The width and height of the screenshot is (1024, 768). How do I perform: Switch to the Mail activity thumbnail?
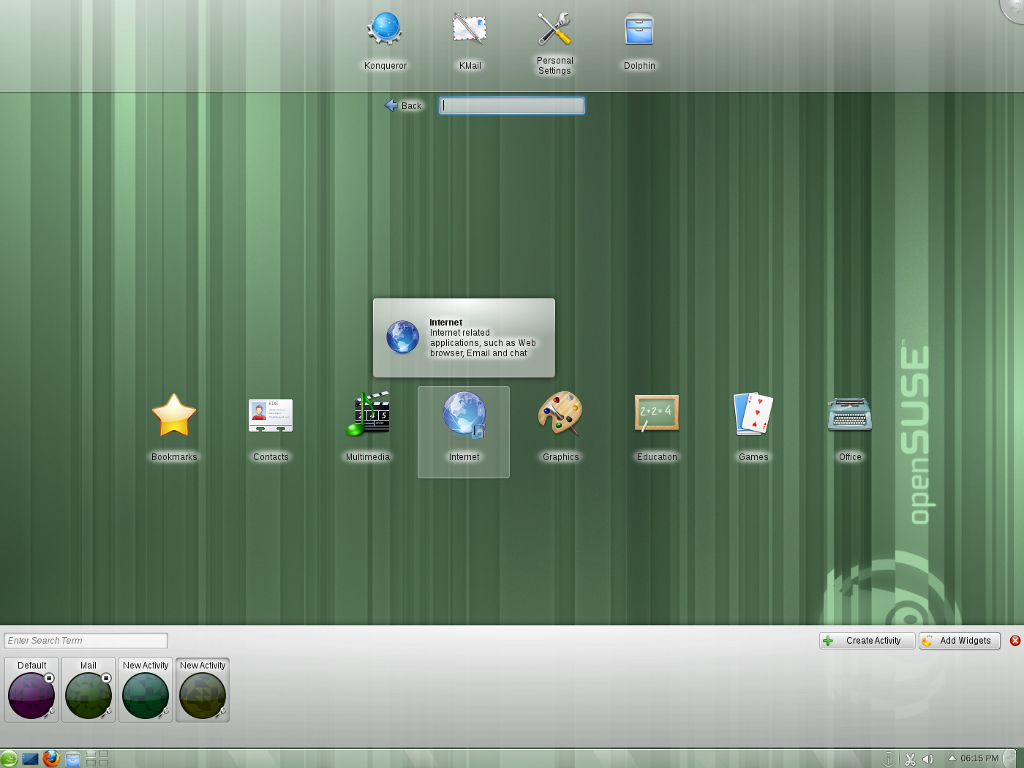tap(88, 694)
